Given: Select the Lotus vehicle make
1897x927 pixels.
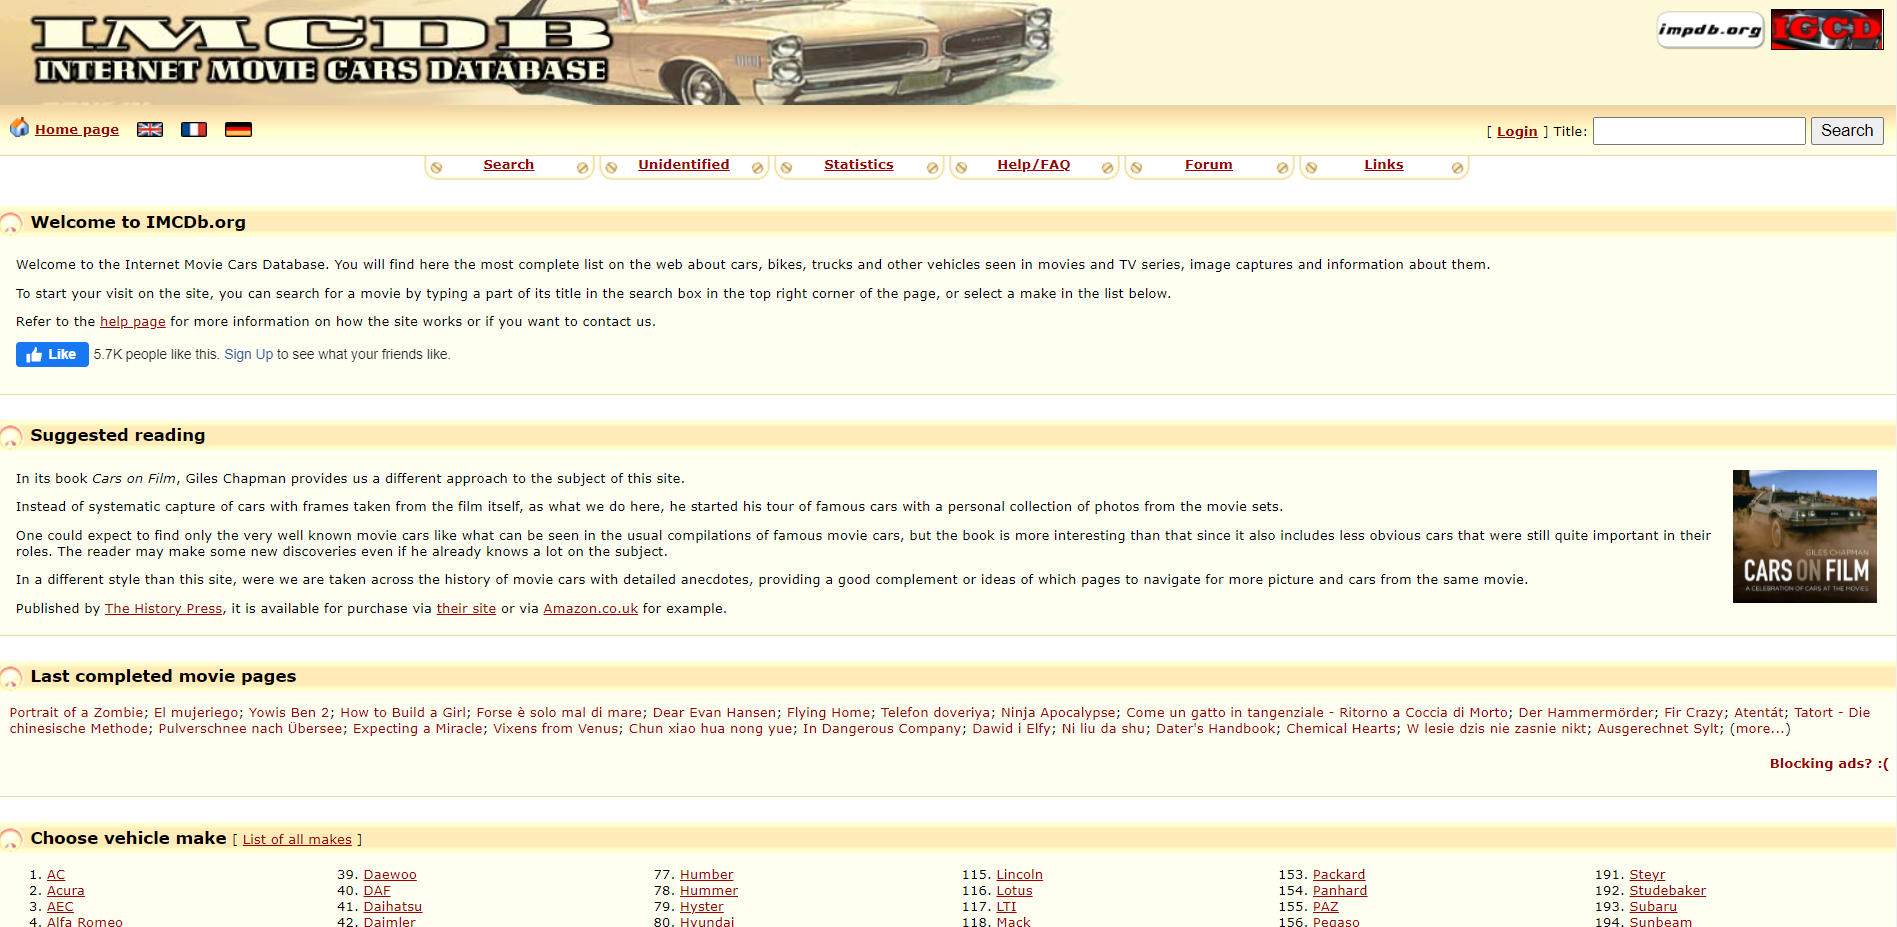Looking at the screenshot, I should click(1015, 891).
